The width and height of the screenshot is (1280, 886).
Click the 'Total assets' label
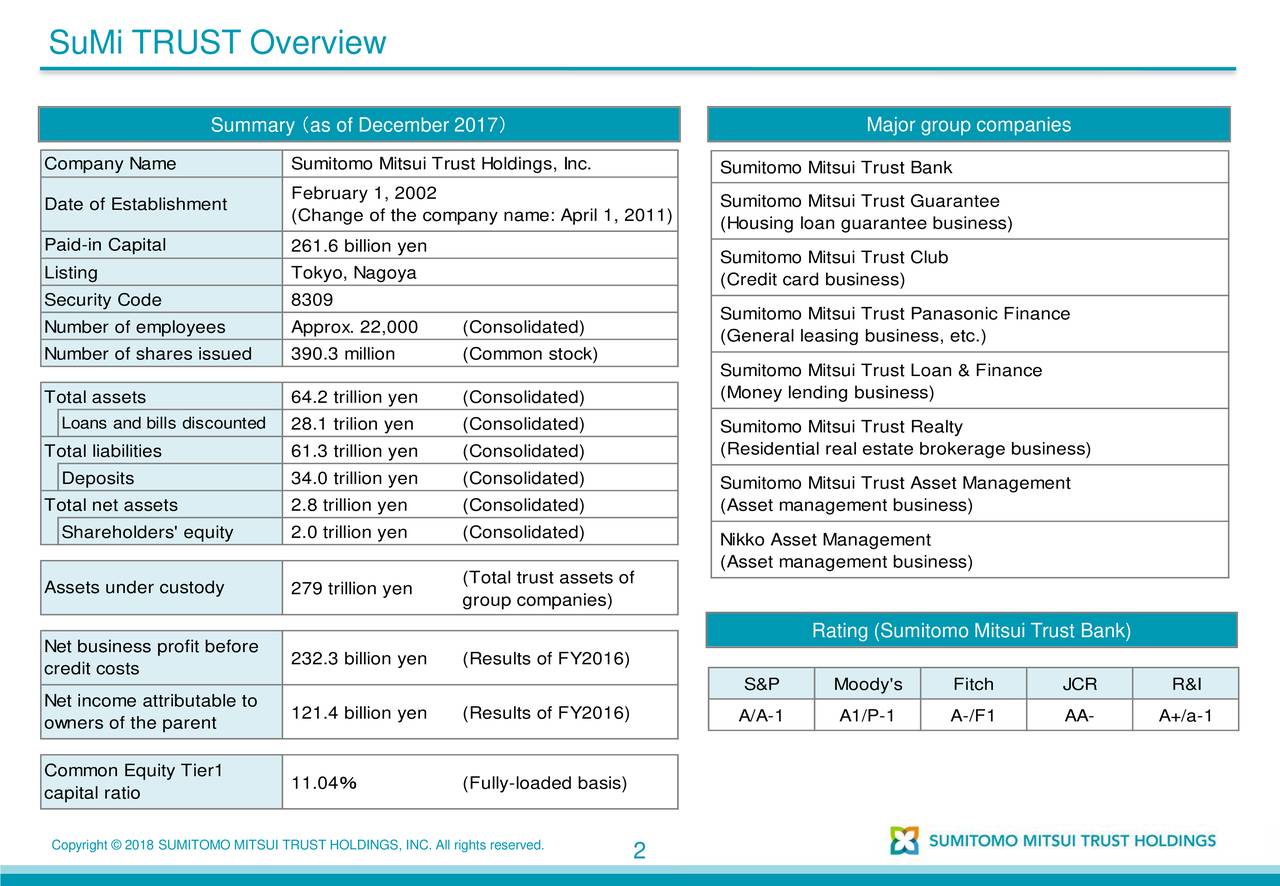coord(95,397)
